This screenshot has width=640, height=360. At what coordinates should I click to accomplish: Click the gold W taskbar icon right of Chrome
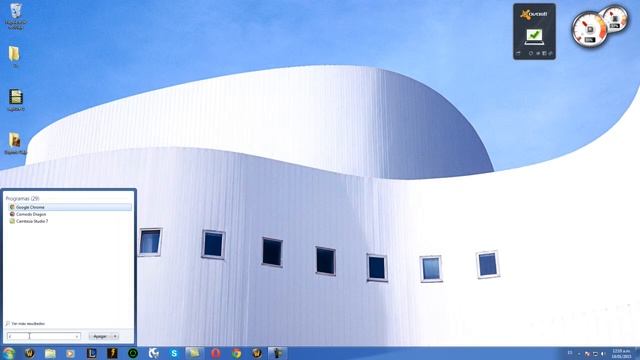pos(257,353)
